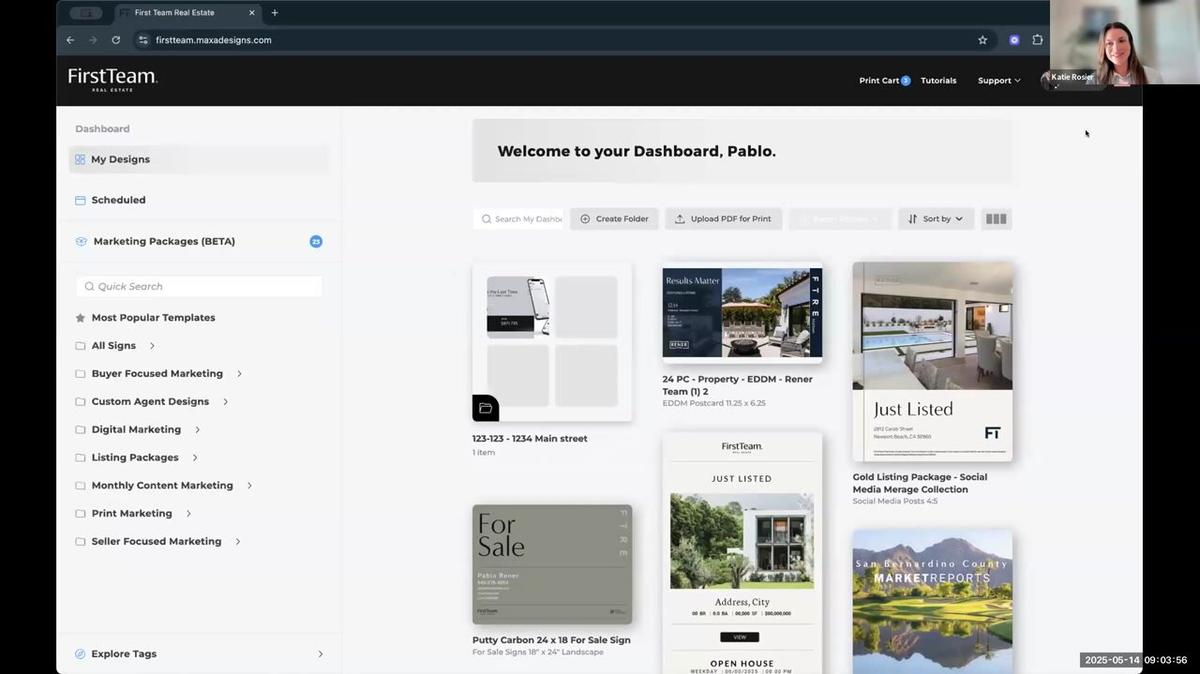Click the Gold Listing Package title text
Image resolution: width=1200 pixels, height=674 pixels.
tap(920, 483)
